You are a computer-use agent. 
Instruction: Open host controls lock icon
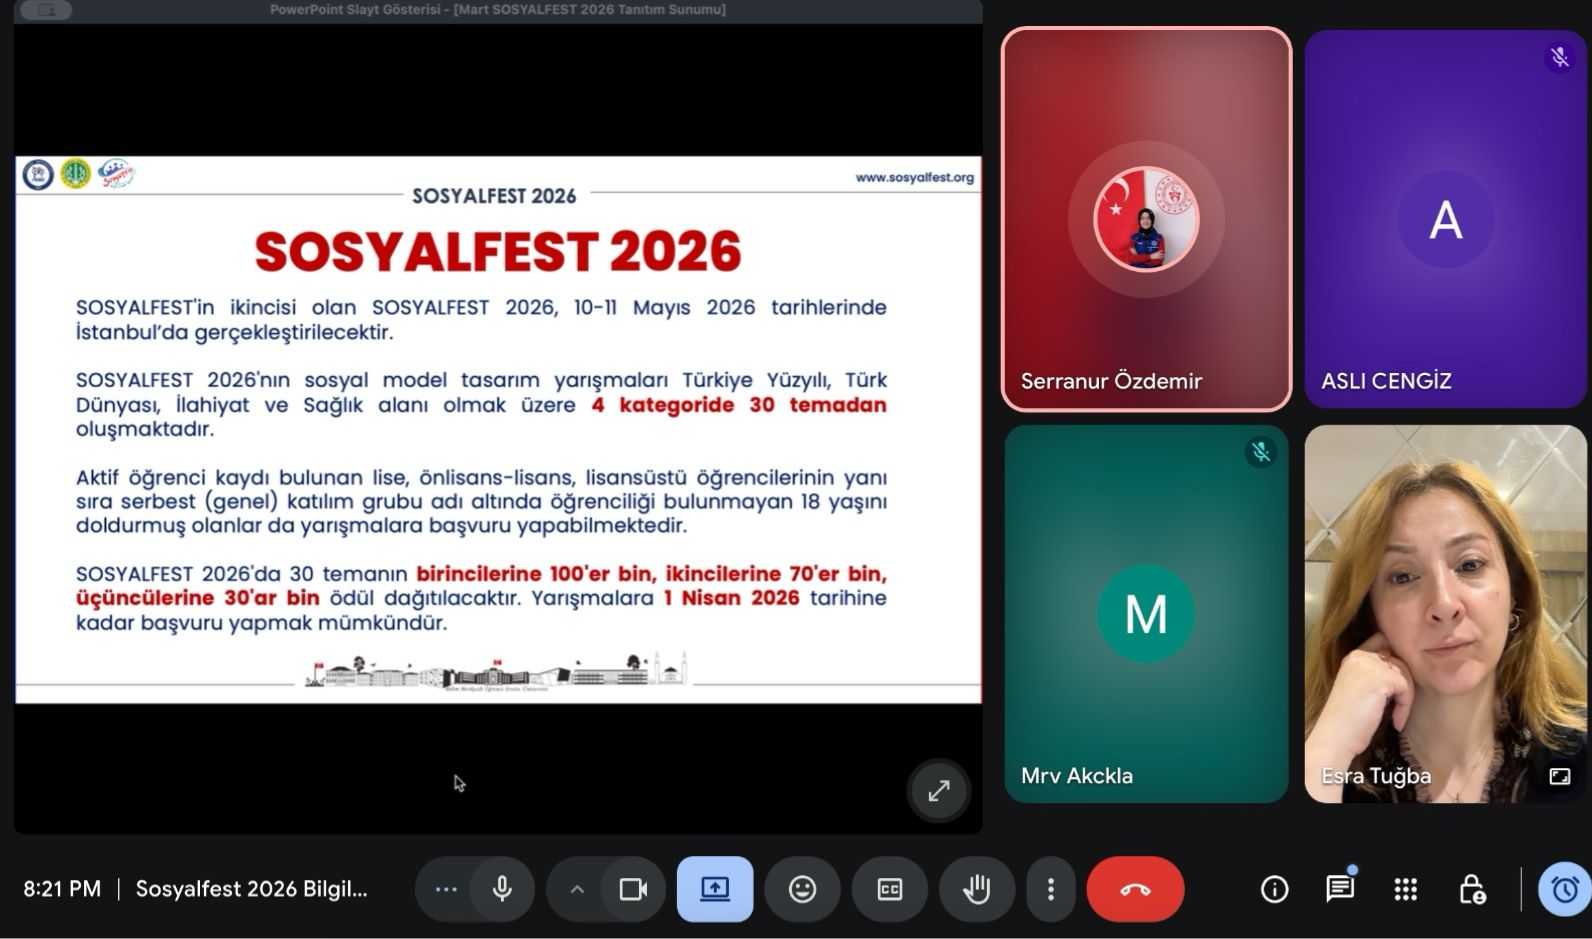(1471, 889)
